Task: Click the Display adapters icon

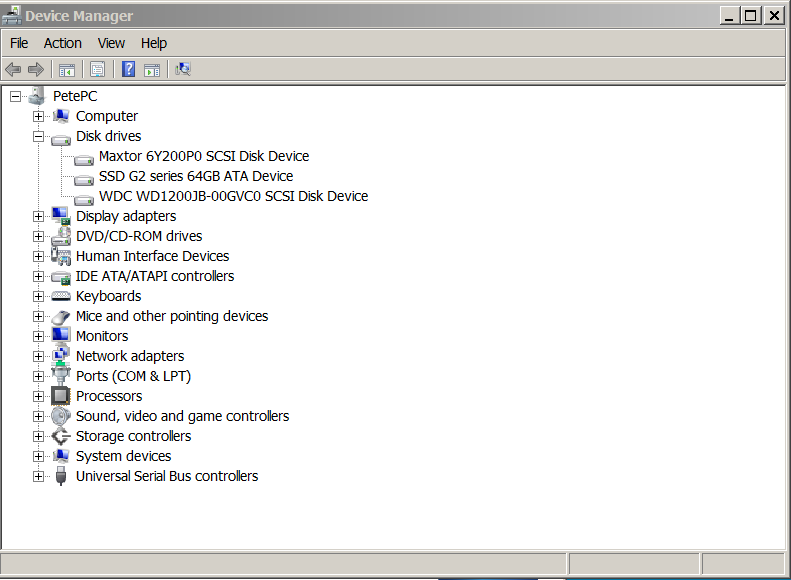Action: tap(61, 216)
